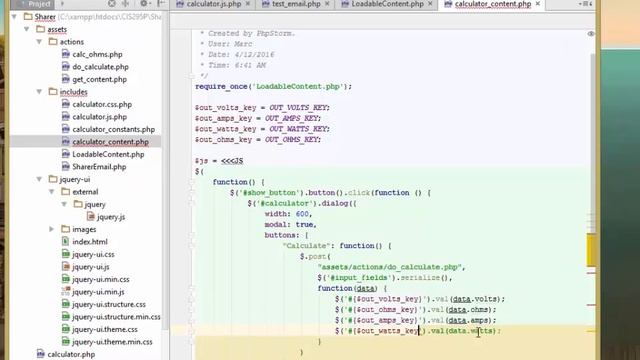Click the Scroll from Source icon in Project panel
This screenshot has width=640, height=360.
point(111,4)
